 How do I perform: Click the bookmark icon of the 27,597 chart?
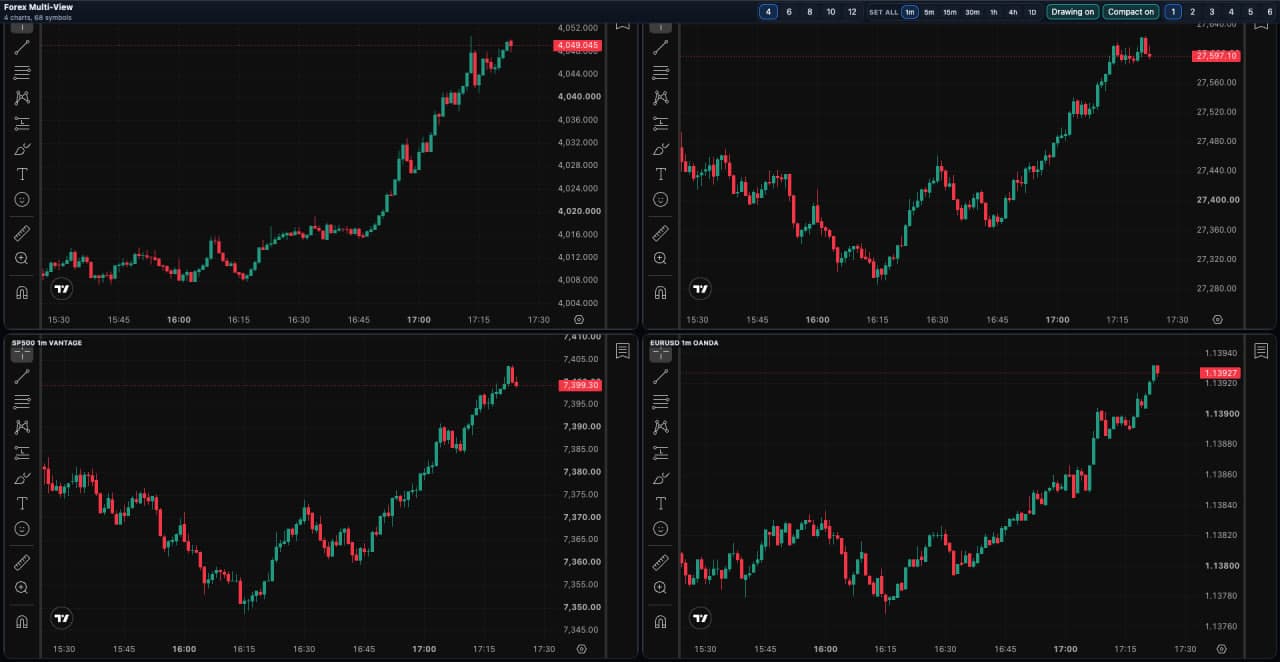pyautogui.click(x=1261, y=25)
